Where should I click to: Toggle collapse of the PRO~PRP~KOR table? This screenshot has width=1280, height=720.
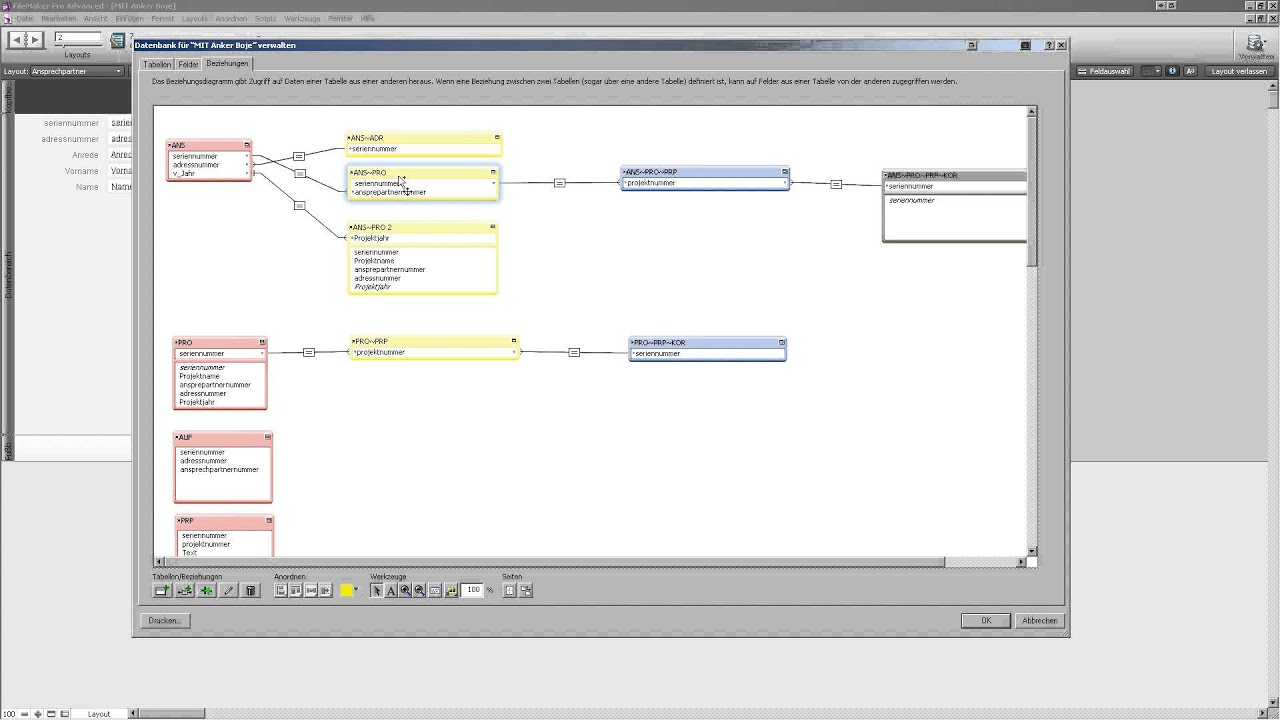pyautogui.click(x=782, y=342)
